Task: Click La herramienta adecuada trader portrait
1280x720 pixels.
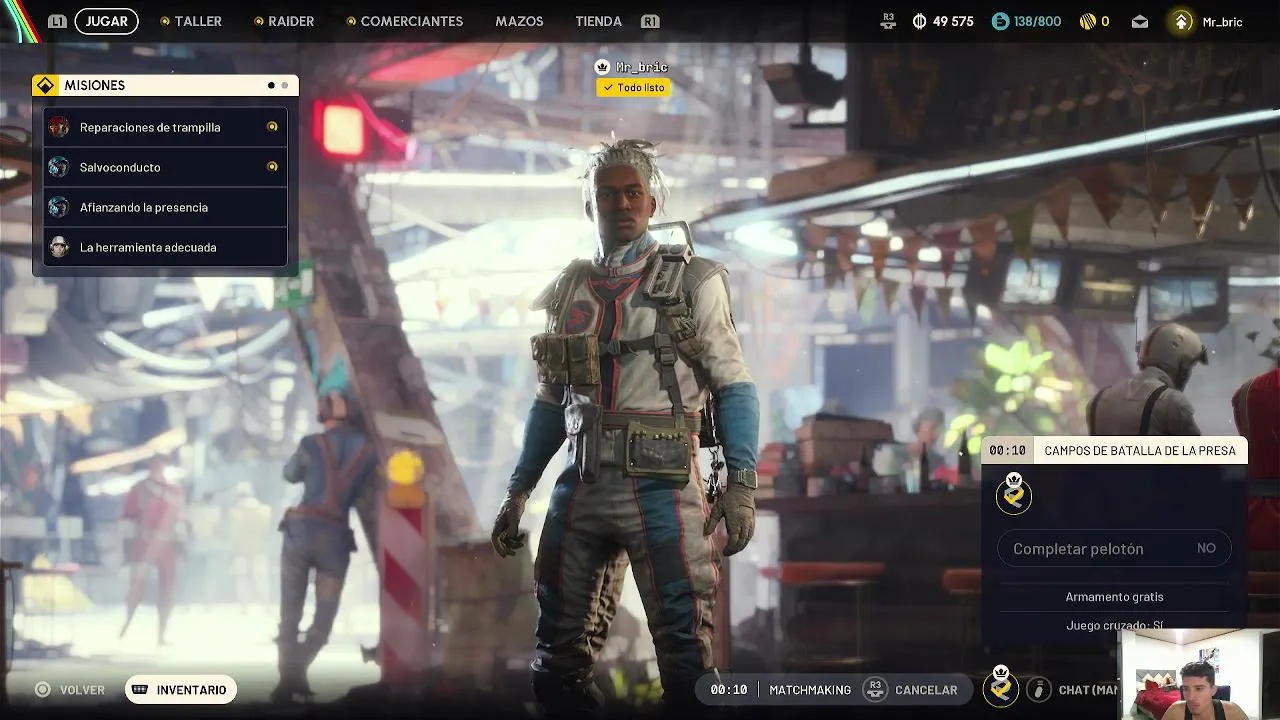Action: pyautogui.click(x=59, y=247)
